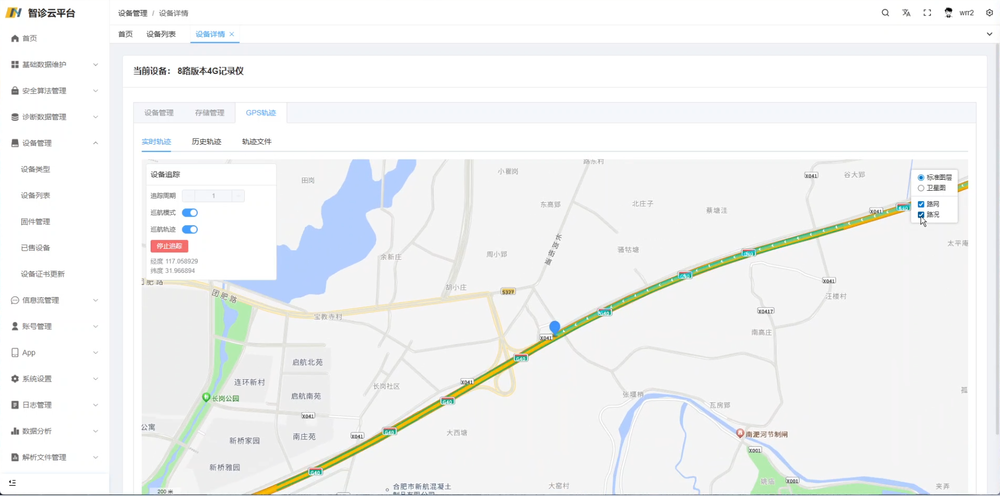Switch to the 设备管理 panel tab
This screenshot has width=1000, height=496.
point(159,113)
